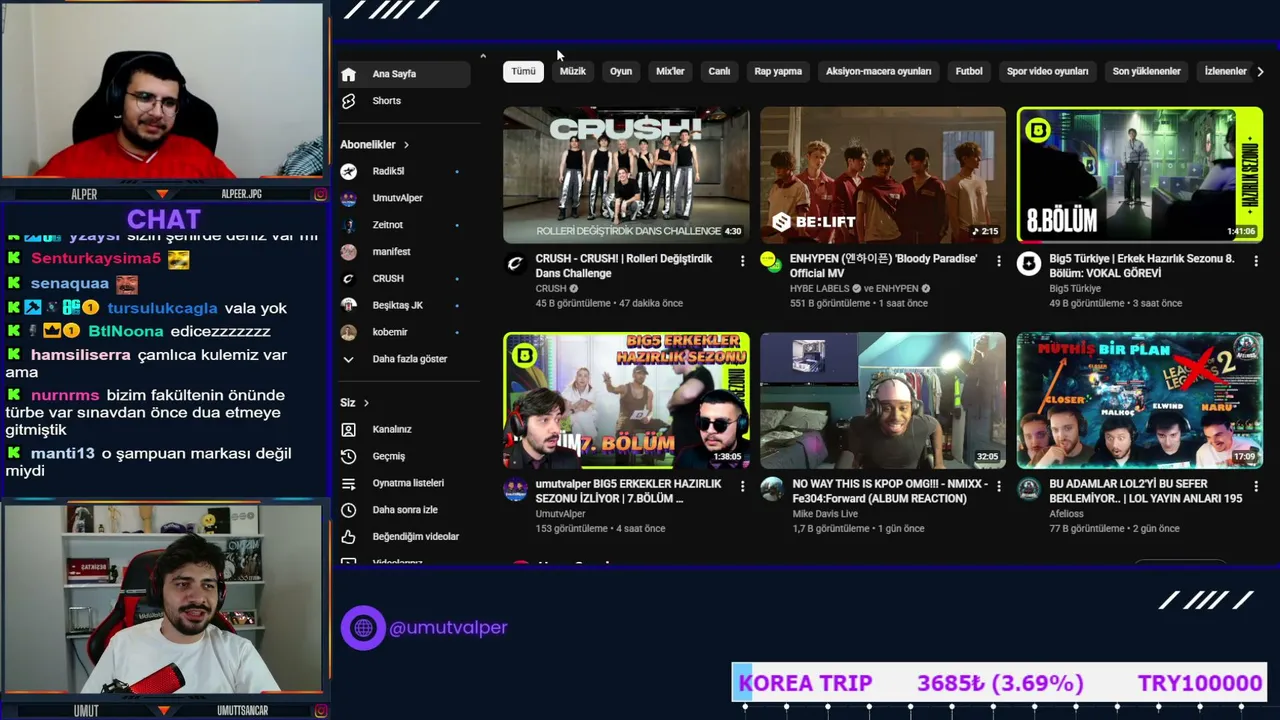Visit HYBE LABELS channel link under ENHYPEN video

pyautogui.click(x=819, y=289)
